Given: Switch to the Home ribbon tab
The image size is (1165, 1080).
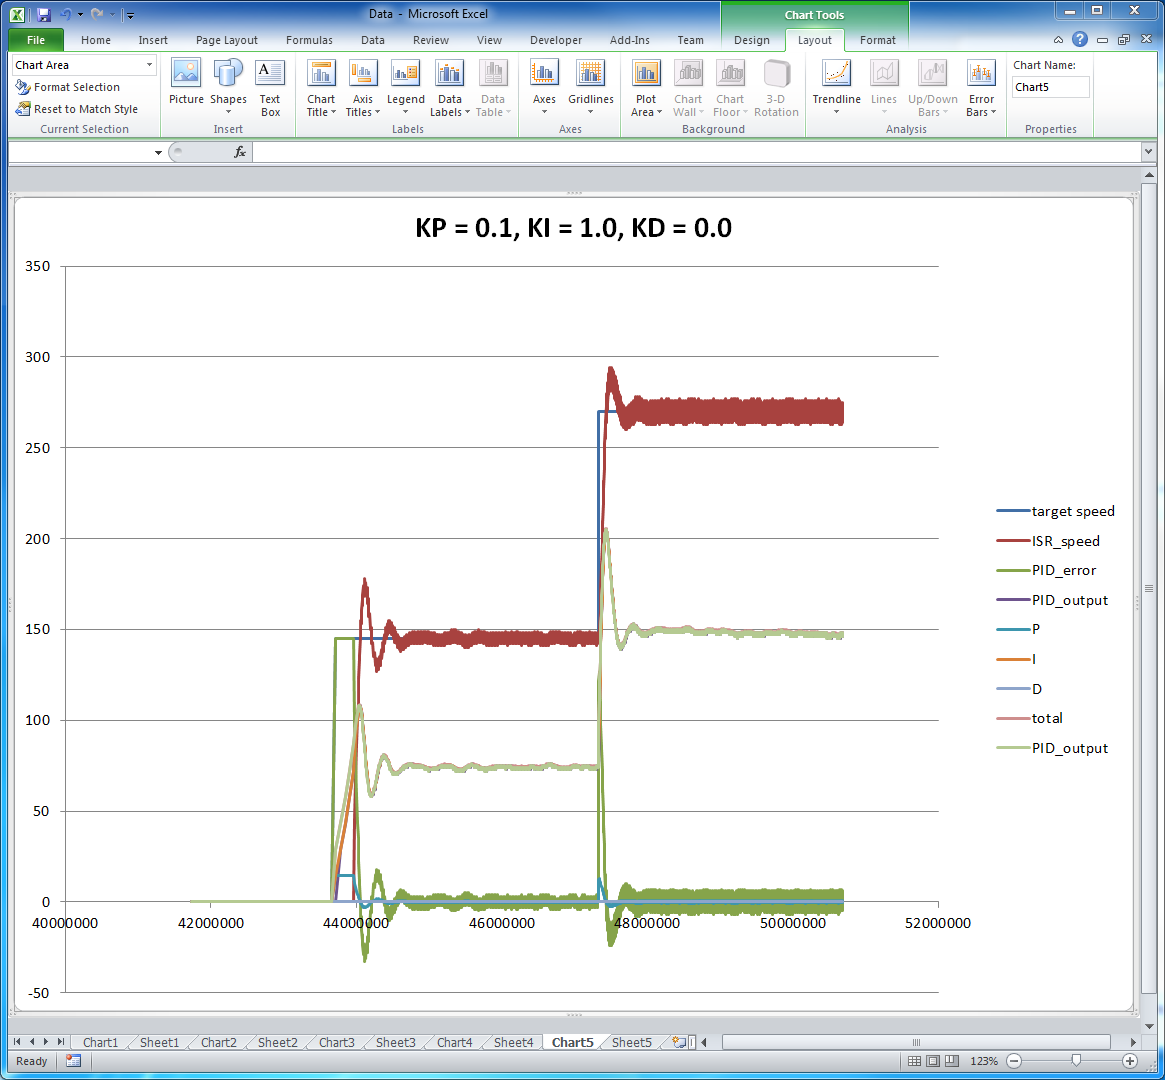Looking at the screenshot, I should pyautogui.click(x=96, y=40).
